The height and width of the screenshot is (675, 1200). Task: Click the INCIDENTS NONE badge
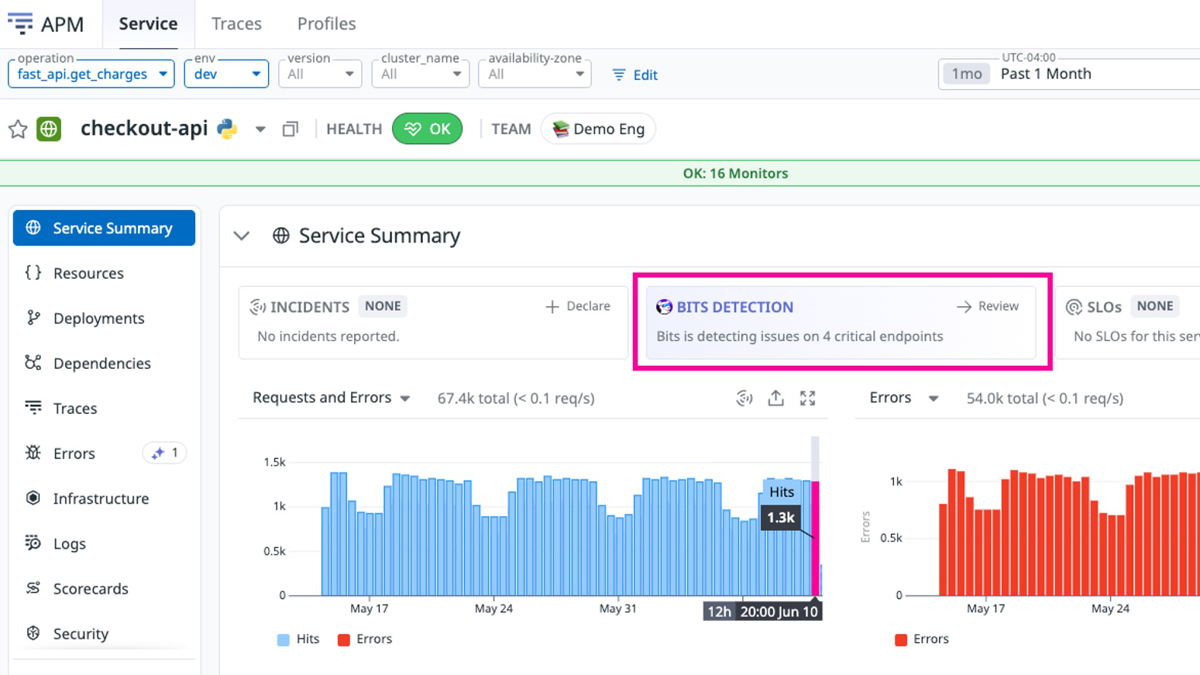(382, 306)
